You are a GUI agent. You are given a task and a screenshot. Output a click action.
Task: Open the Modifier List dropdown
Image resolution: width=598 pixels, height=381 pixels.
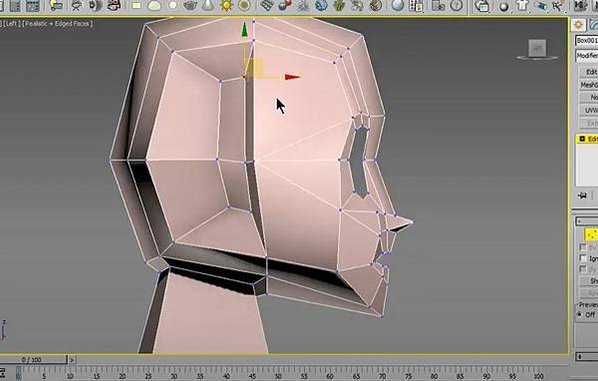click(587, 56)
